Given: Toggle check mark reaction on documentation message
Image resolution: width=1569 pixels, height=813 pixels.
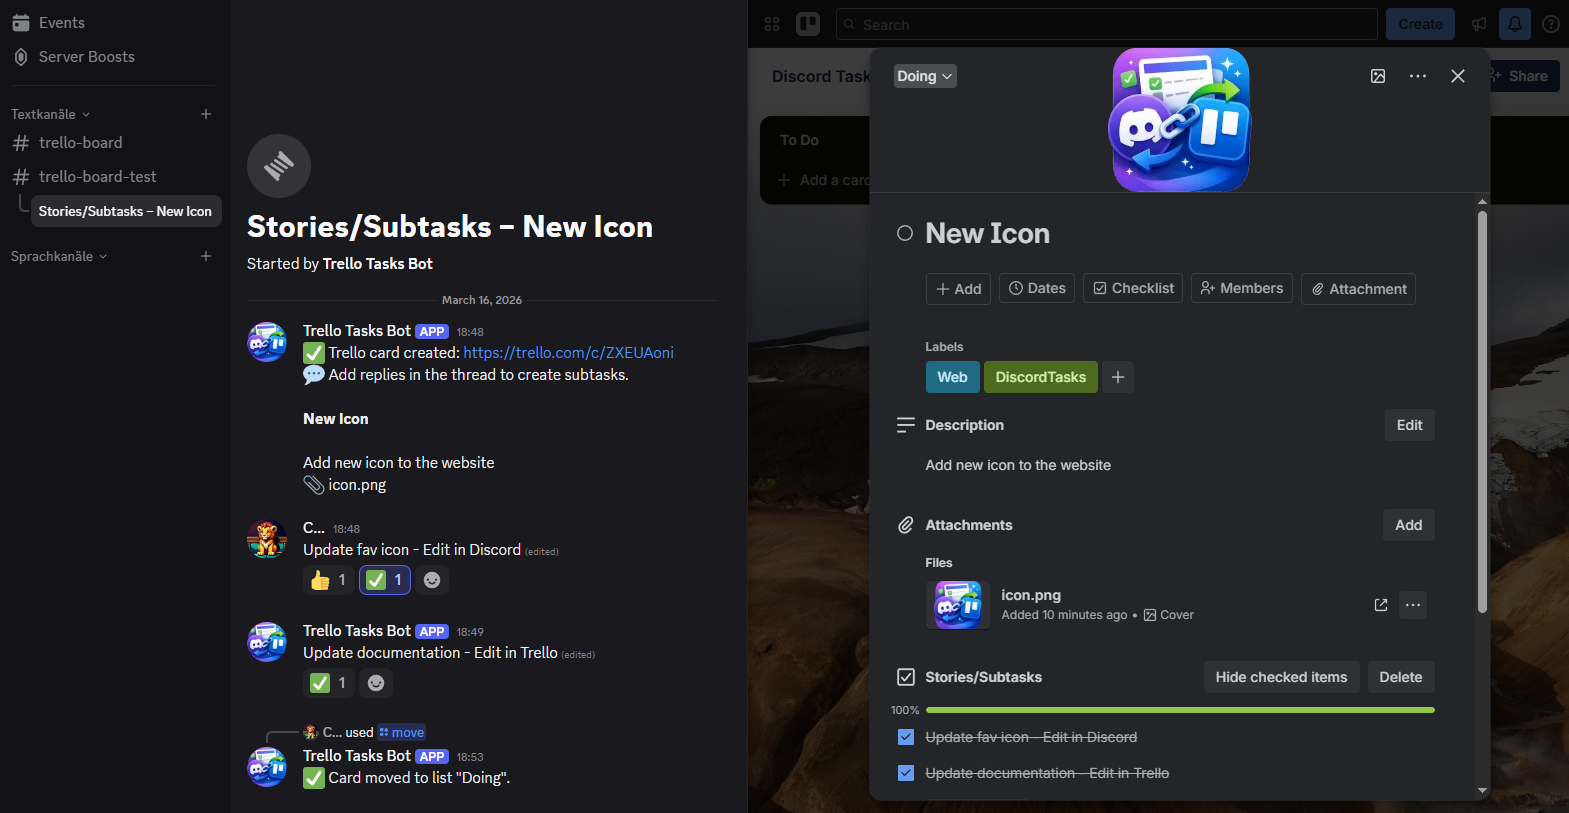Looking at the screenshot, I should [329, 683].
